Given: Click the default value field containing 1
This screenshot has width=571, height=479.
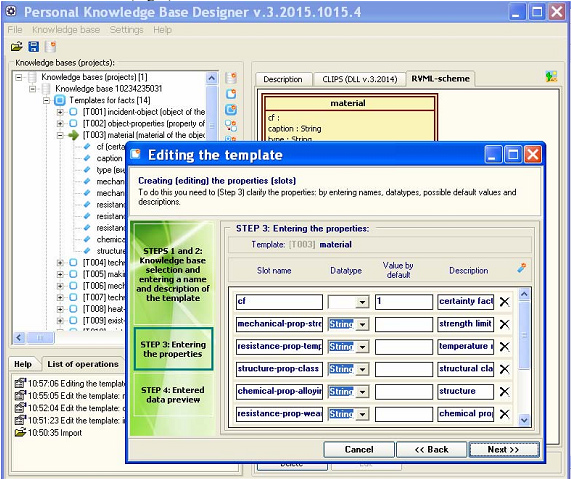Looking at the screenshot, I should pos(404,302).
